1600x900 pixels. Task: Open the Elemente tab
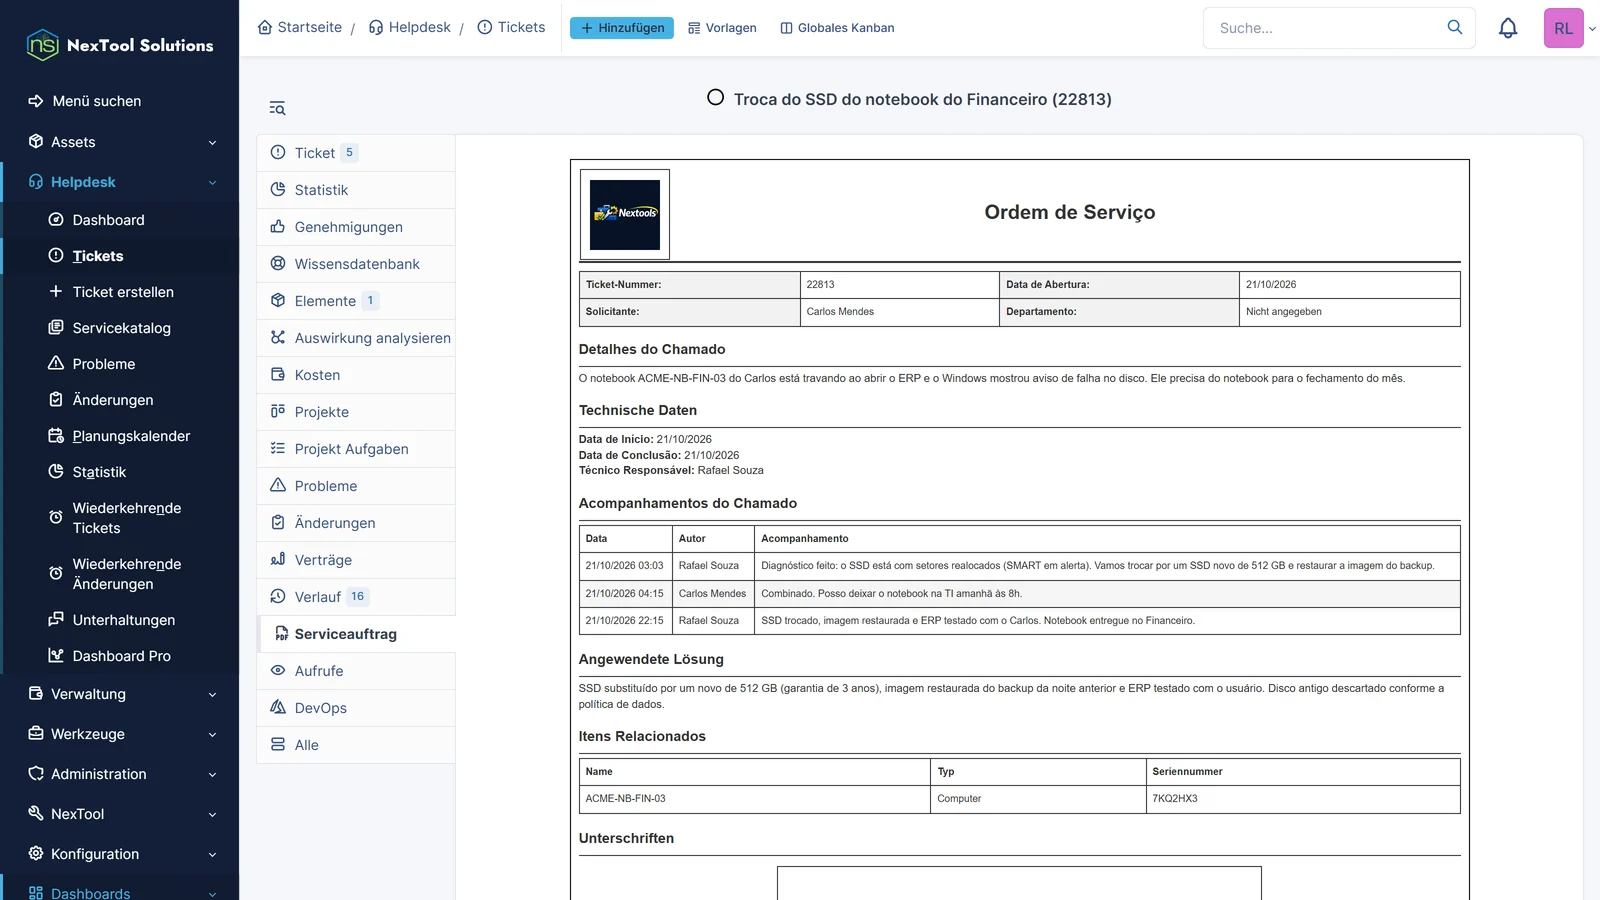click(x=356, y=301)
